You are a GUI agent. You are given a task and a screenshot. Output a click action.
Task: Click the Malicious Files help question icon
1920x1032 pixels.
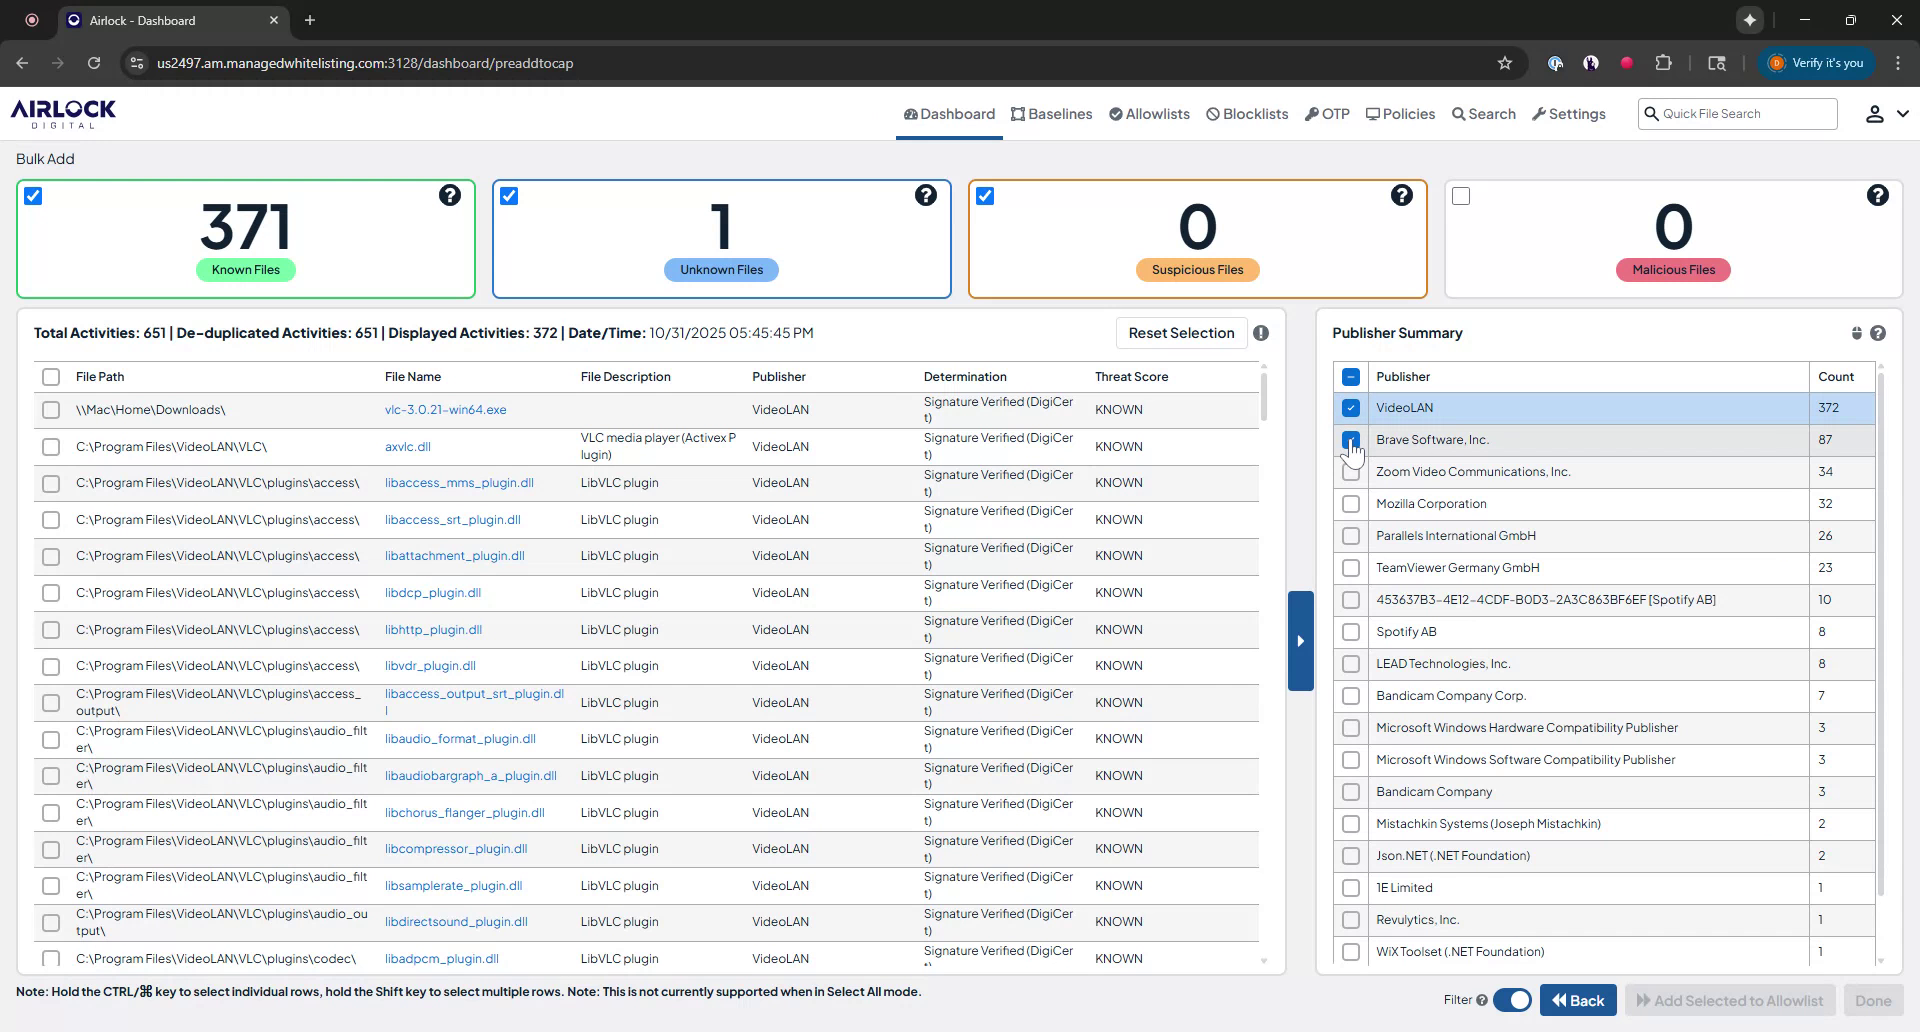coord(1878,195)
